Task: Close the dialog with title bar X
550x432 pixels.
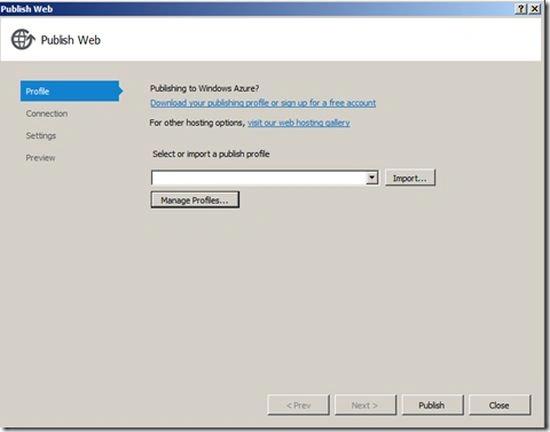Action: [x=534, y=9]
